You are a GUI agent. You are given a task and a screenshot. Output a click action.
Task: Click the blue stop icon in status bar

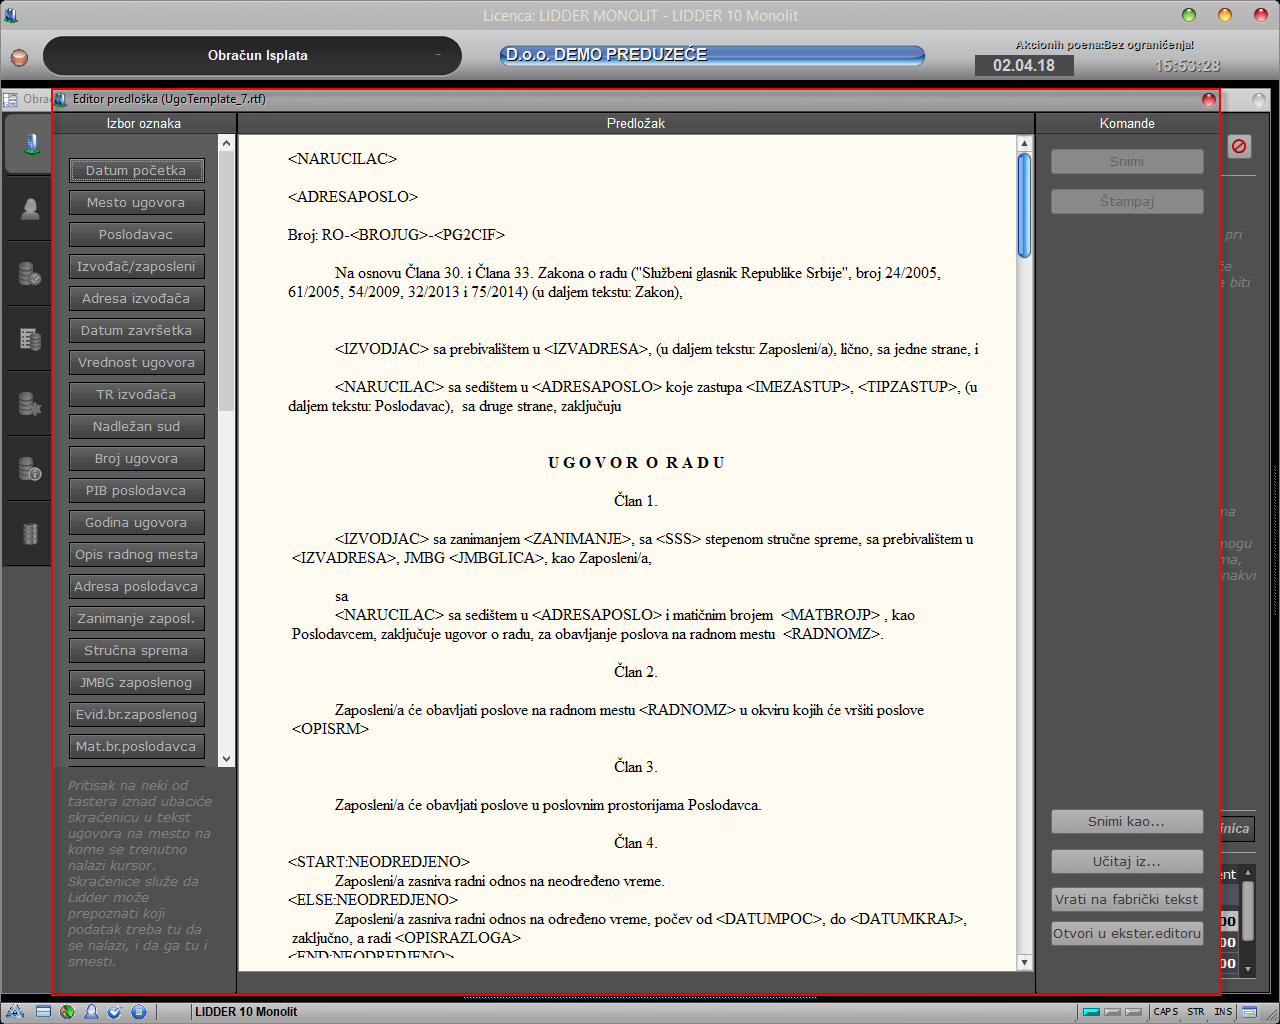pyautogui.click(x=139, y=1012)
